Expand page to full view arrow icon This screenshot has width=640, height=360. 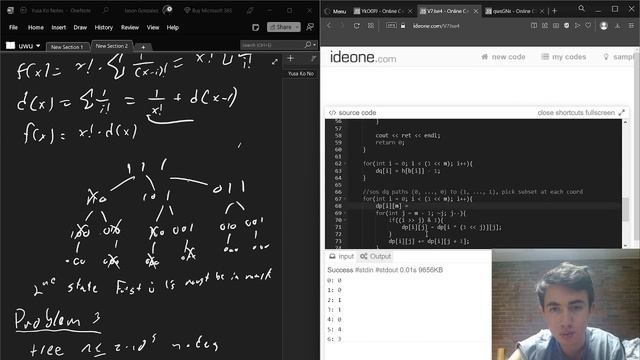275,62
